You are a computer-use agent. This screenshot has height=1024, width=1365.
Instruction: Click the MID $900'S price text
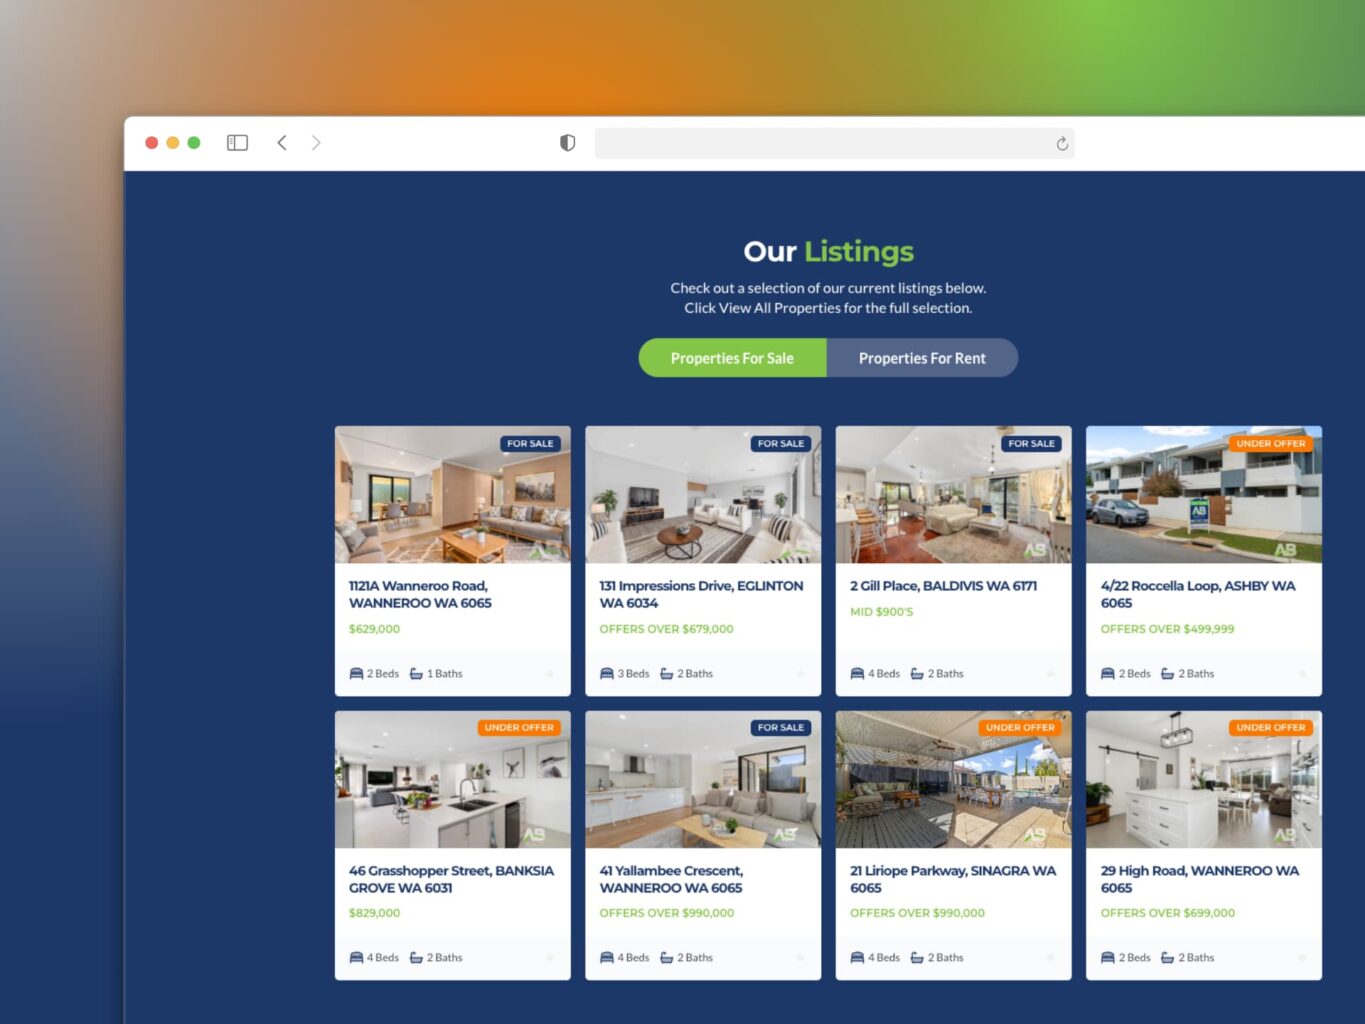tap(881, 612)
